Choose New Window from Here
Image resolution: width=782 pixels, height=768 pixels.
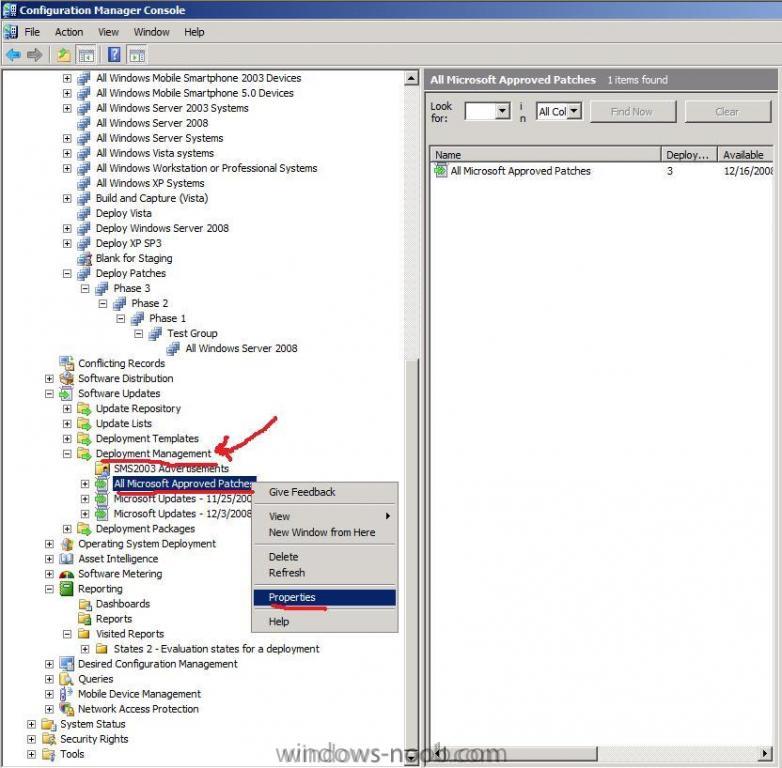(x=325, y=532)
